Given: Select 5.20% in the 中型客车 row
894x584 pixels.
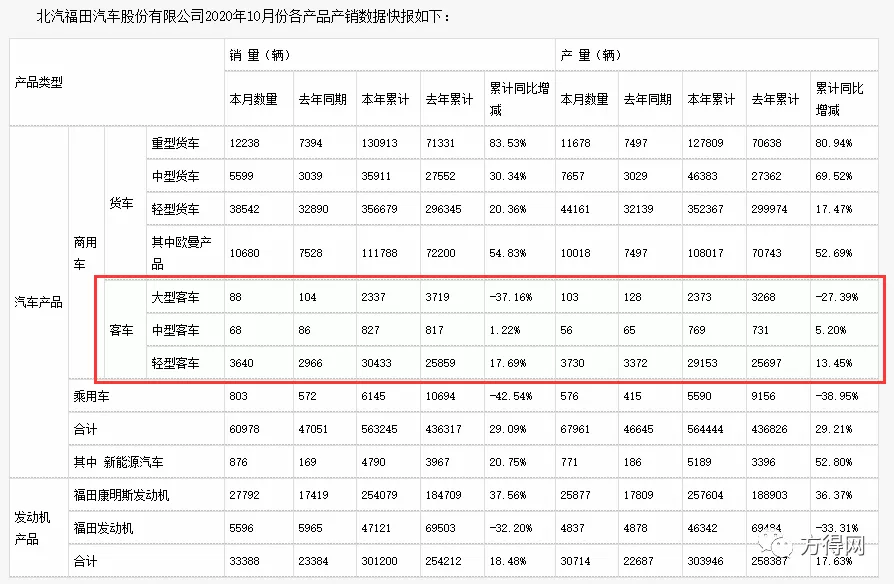Looking at the screenshot, I should coord(831,330).
